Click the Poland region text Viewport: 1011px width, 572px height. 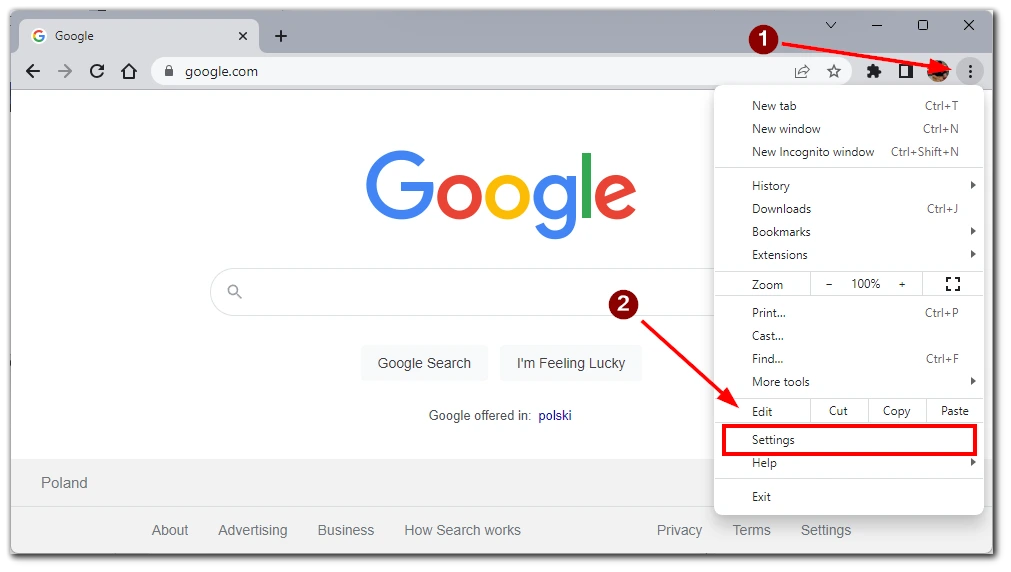(64, 483)
